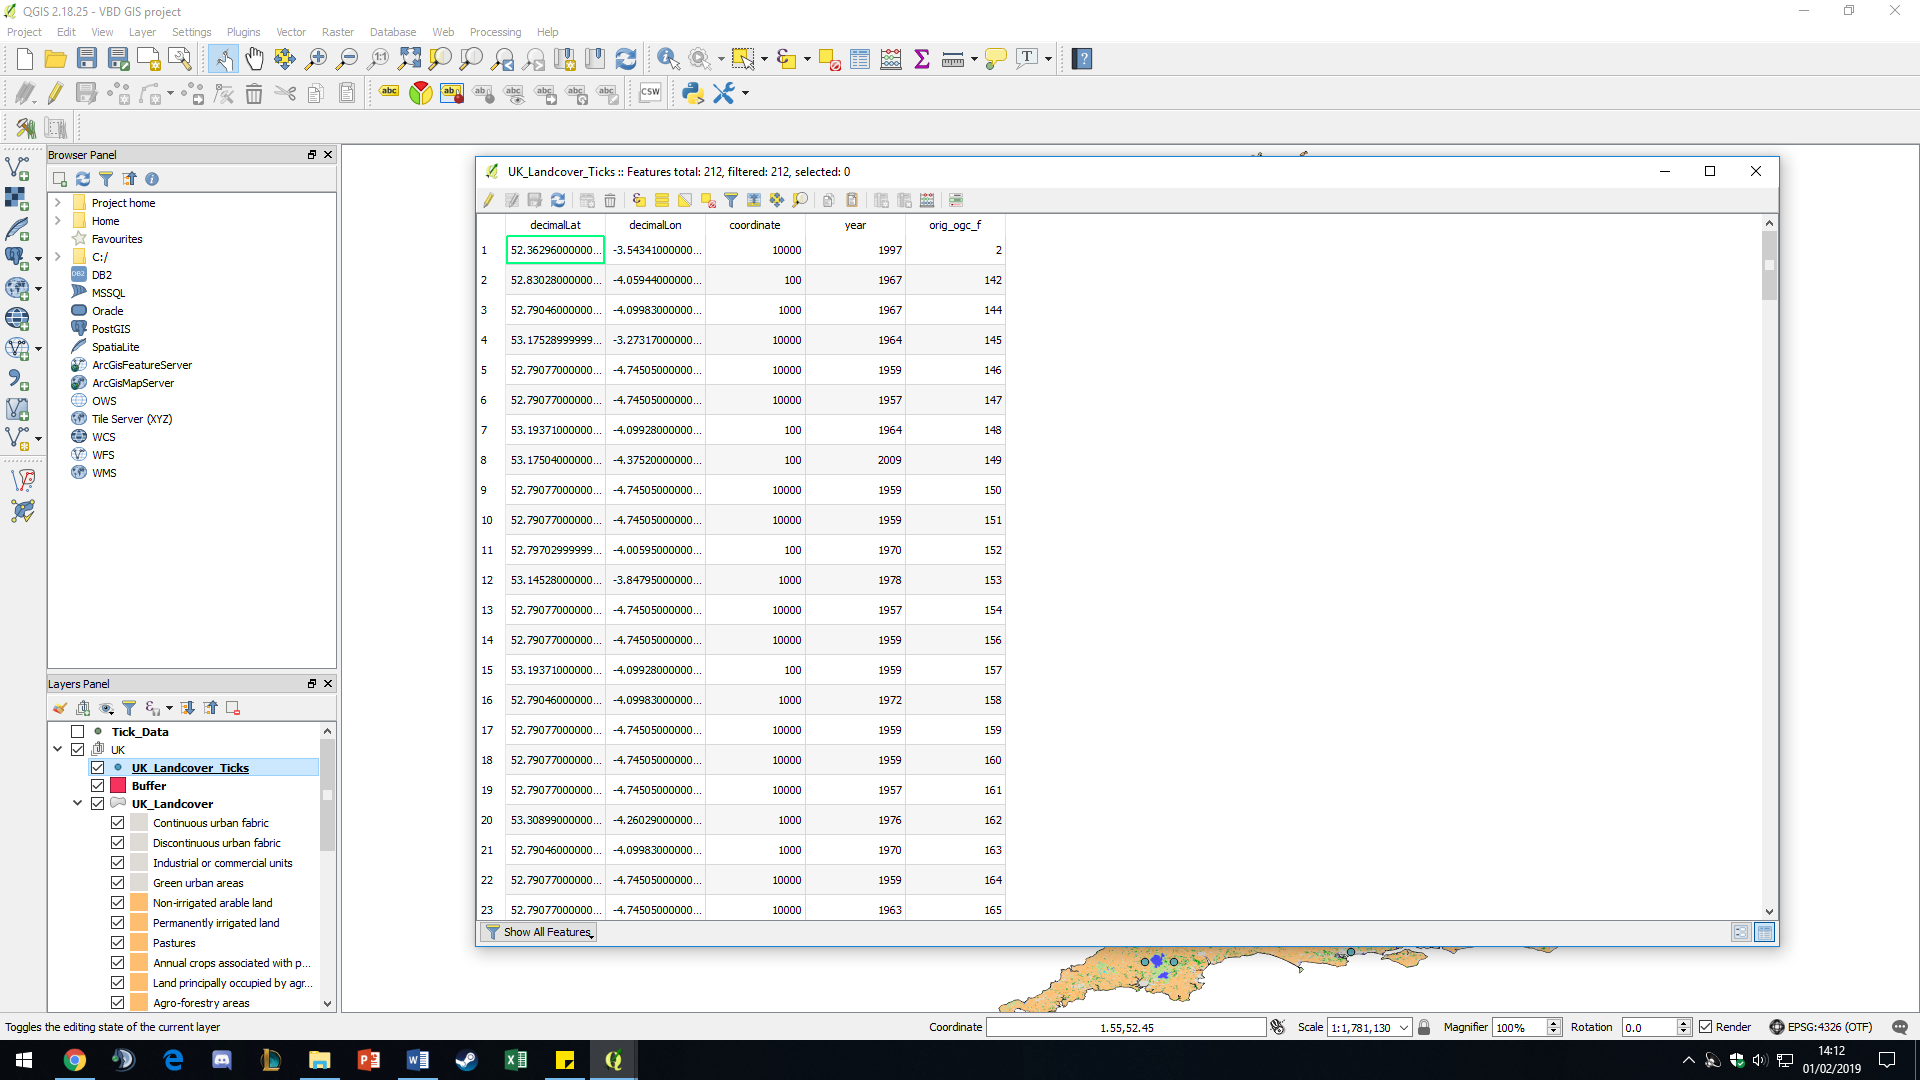The height and width of the screenshot is (1080, 1920).
Task: Click the Coordinate input field
Action: [1126, 1027]
